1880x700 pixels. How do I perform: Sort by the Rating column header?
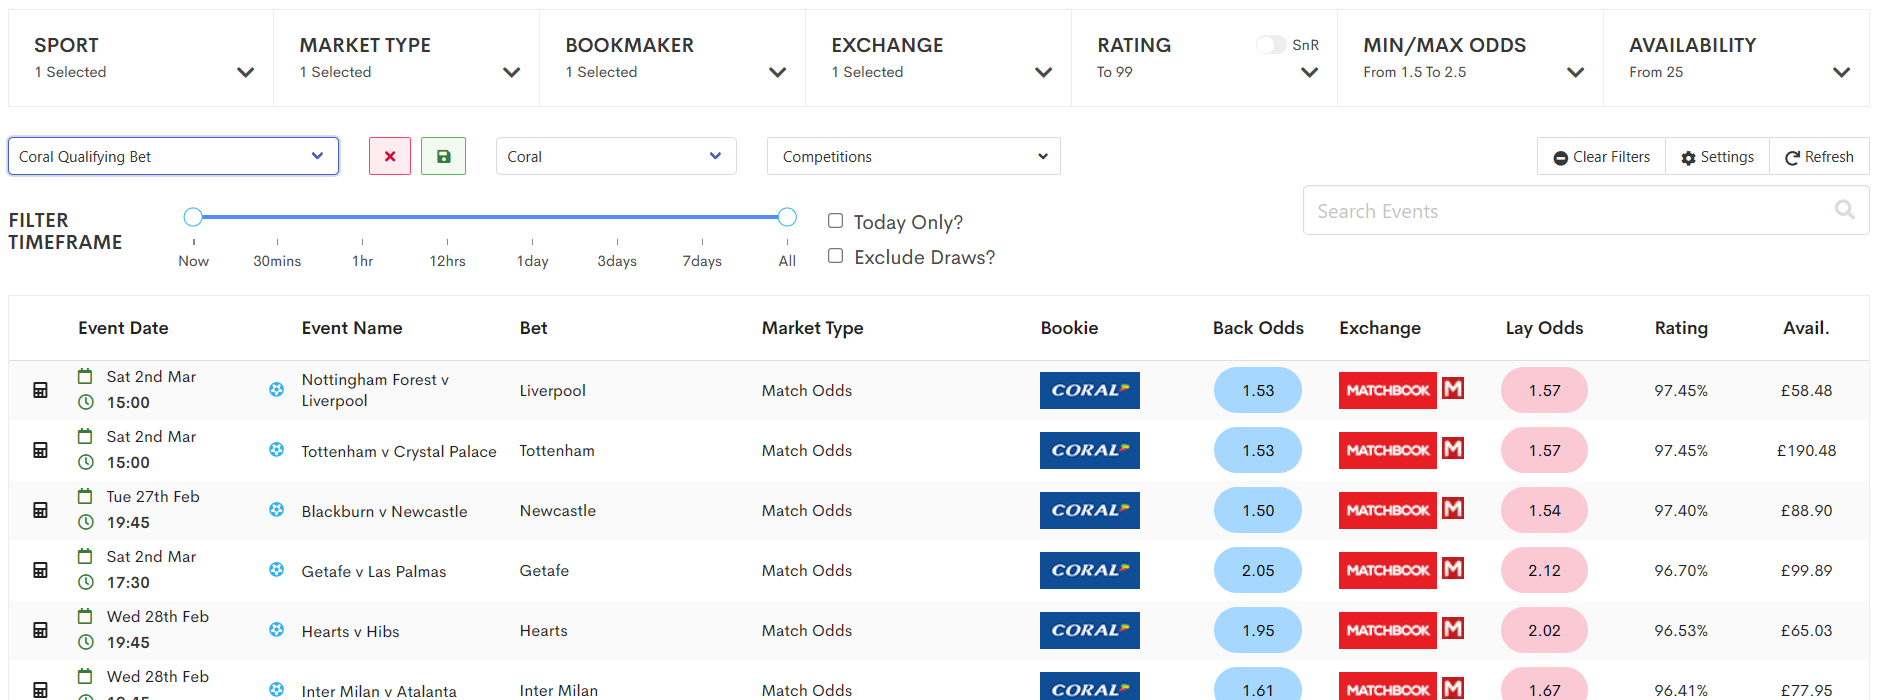(1680, 328)
